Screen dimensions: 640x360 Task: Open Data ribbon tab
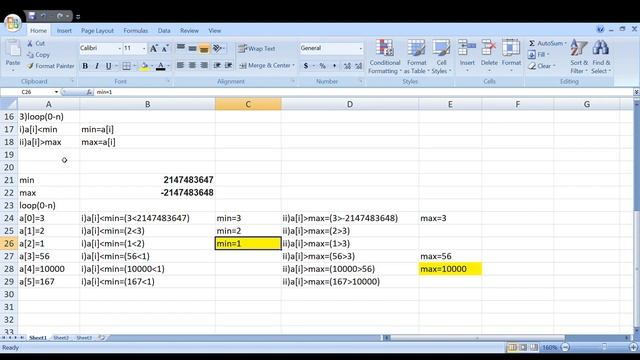pos(164,31)
